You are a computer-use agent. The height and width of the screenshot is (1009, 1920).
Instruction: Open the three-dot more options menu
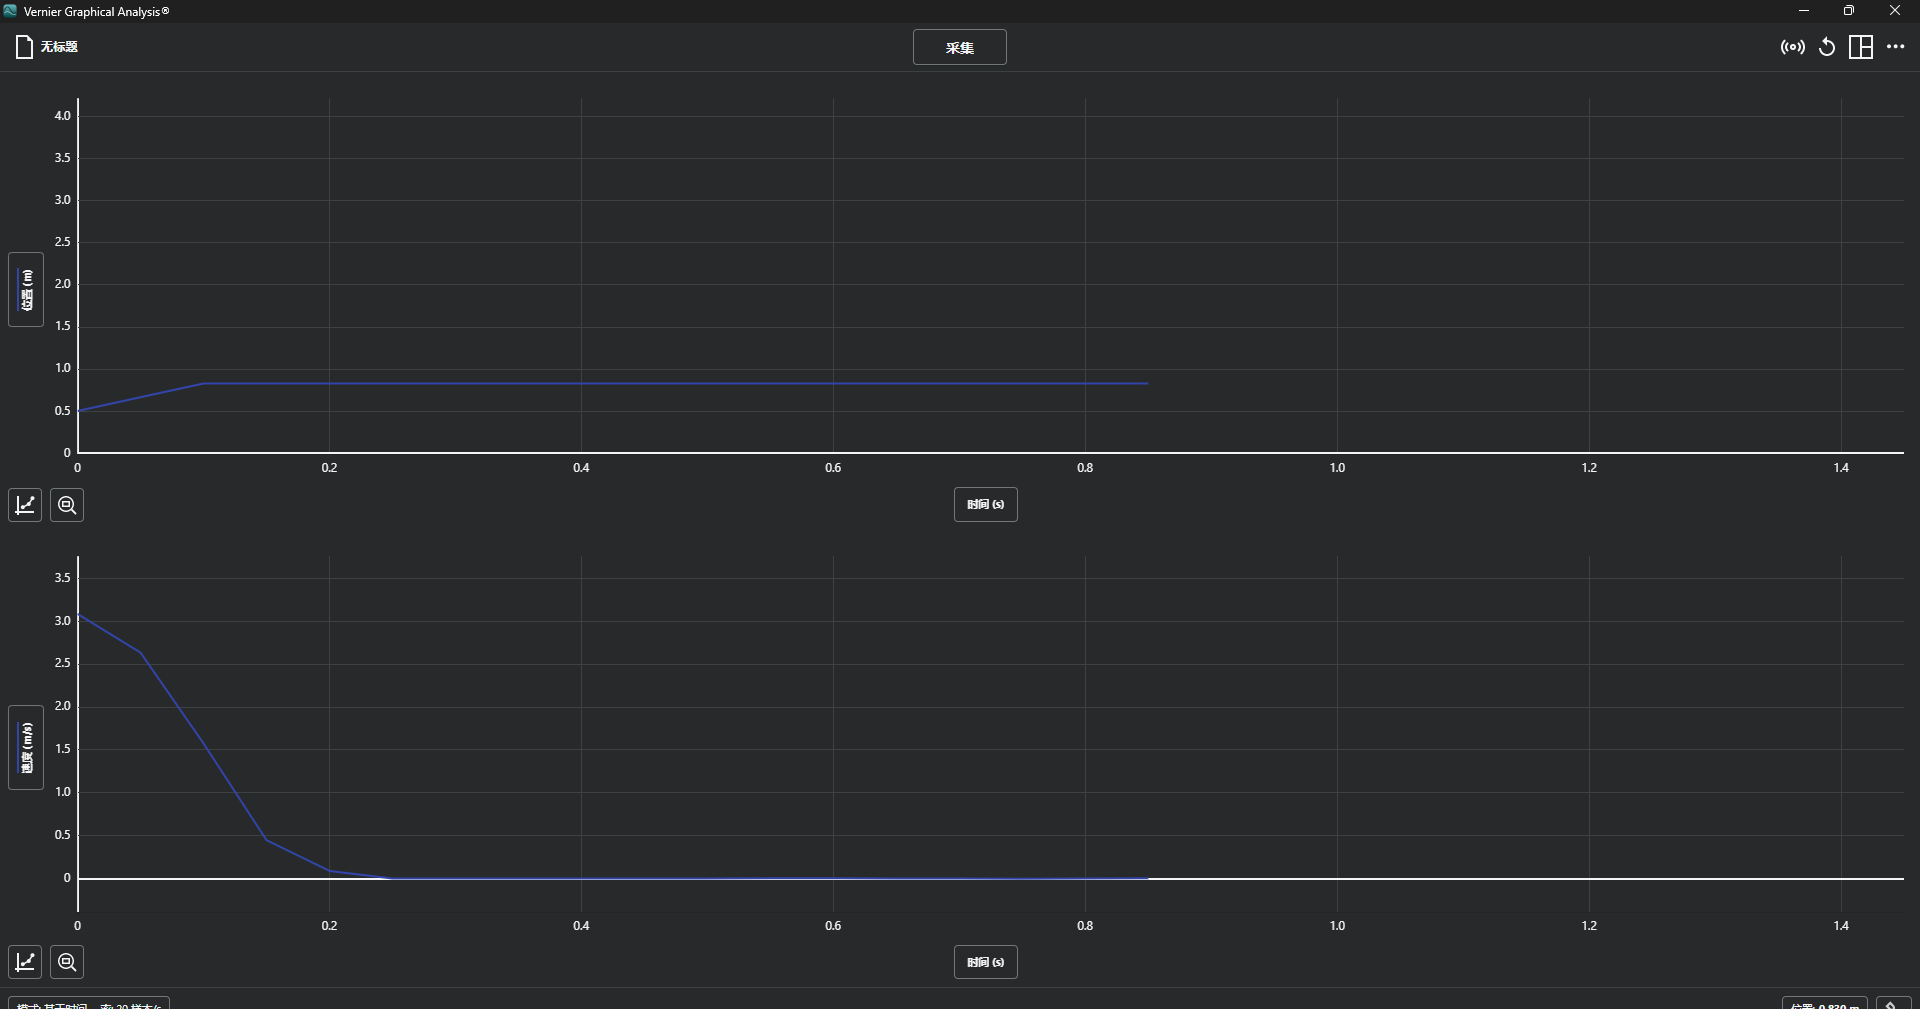(1895, 47)
